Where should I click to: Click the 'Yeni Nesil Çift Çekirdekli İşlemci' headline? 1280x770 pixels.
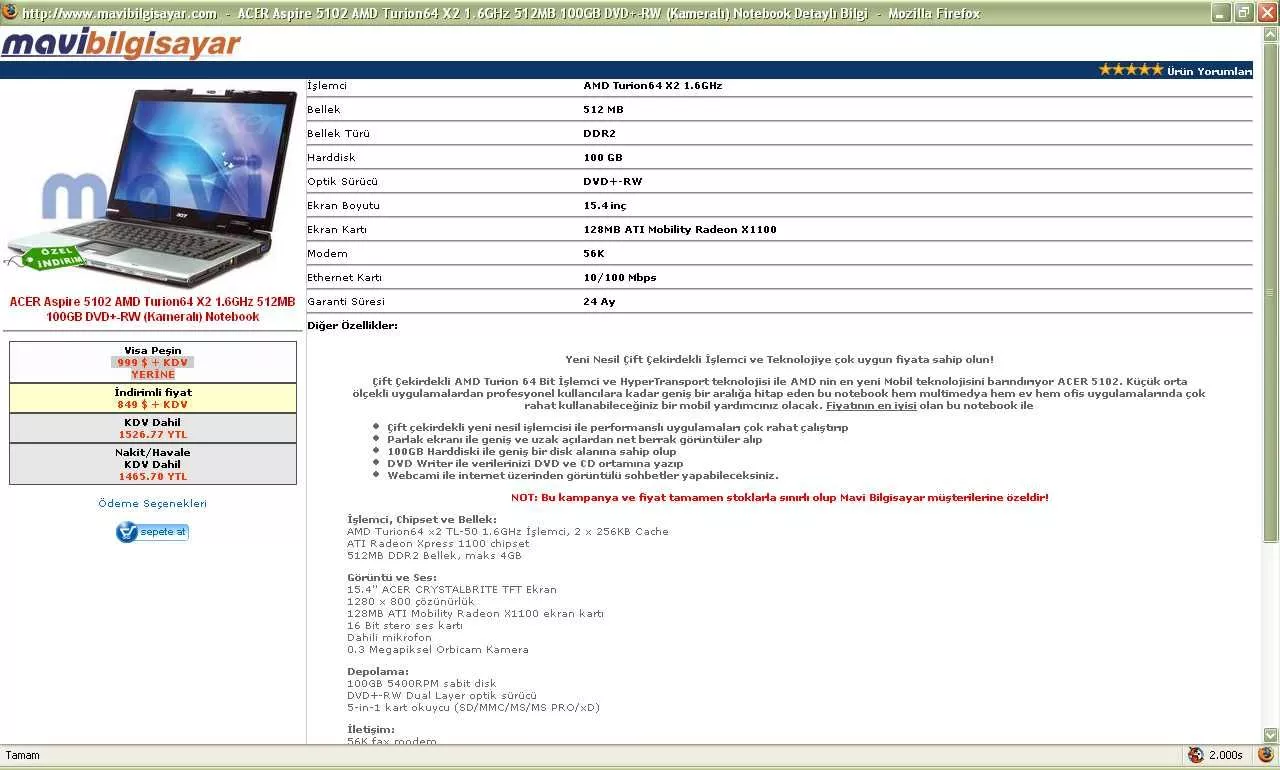click(779, 359)
